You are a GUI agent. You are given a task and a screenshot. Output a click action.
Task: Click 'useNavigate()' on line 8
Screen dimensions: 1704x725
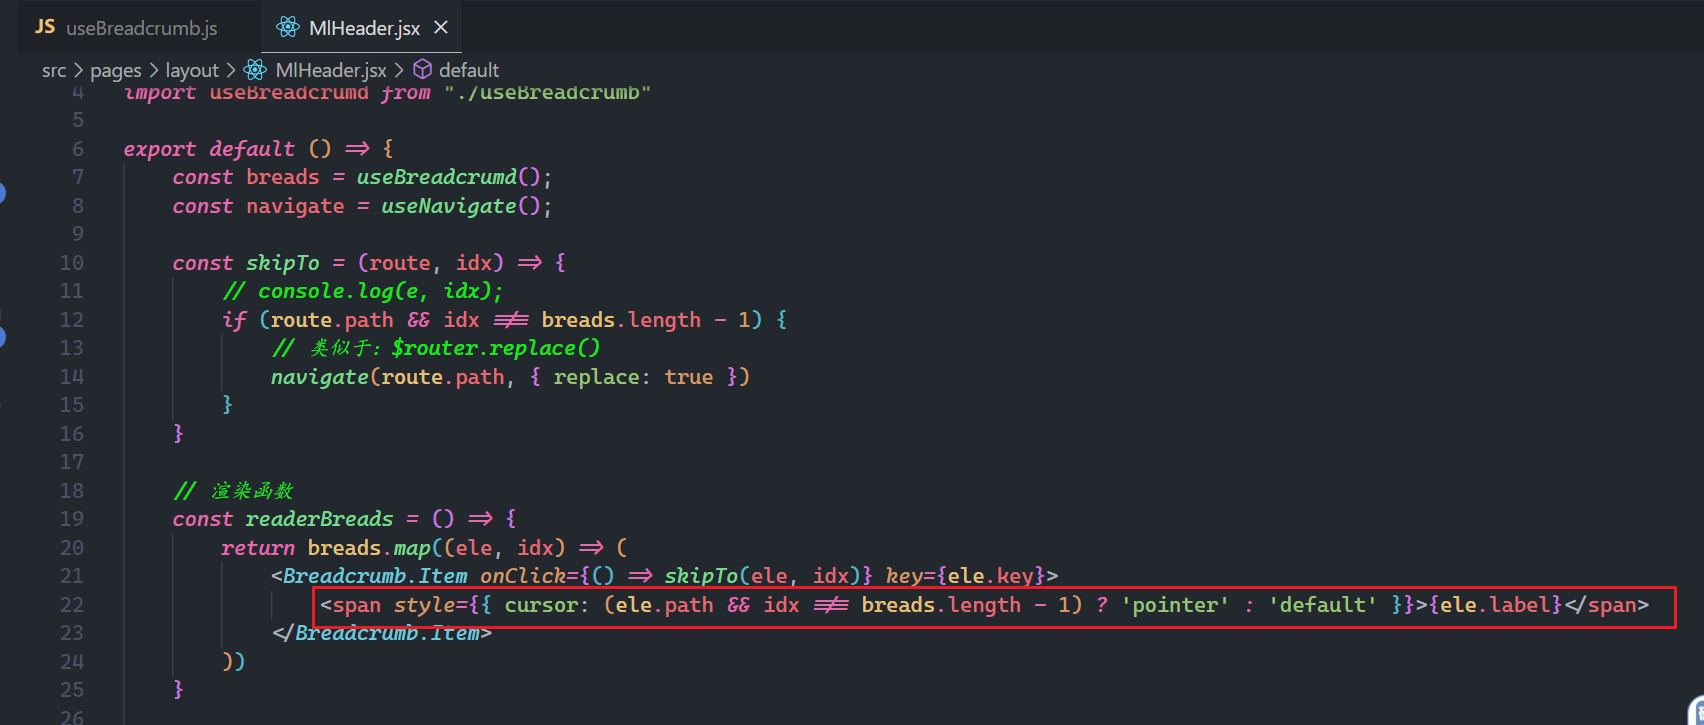460,206
